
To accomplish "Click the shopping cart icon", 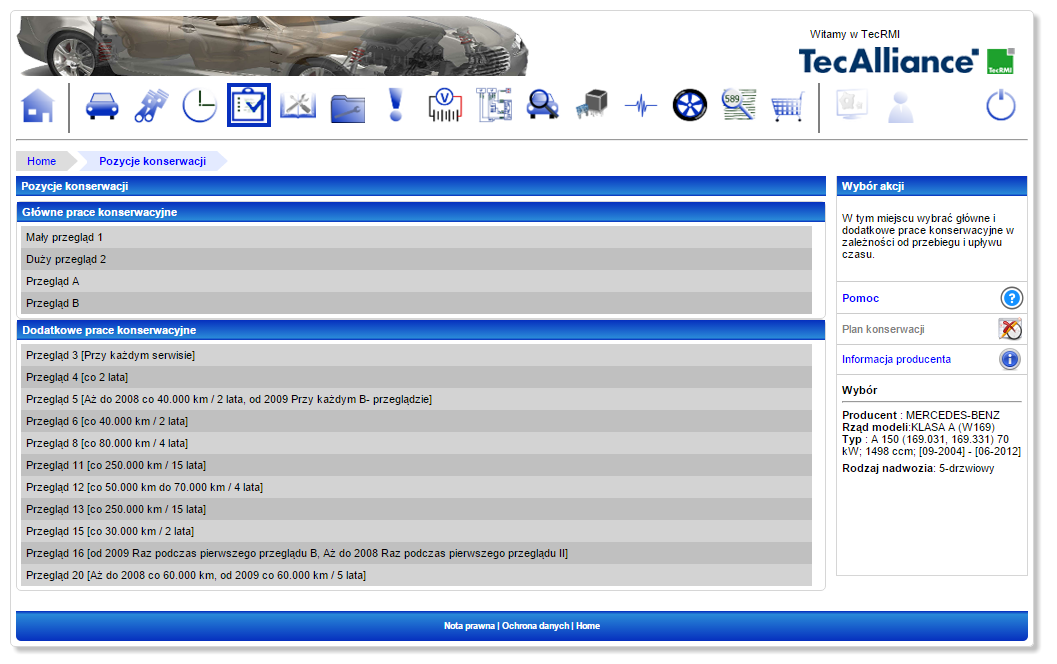I will pos(787,106).
